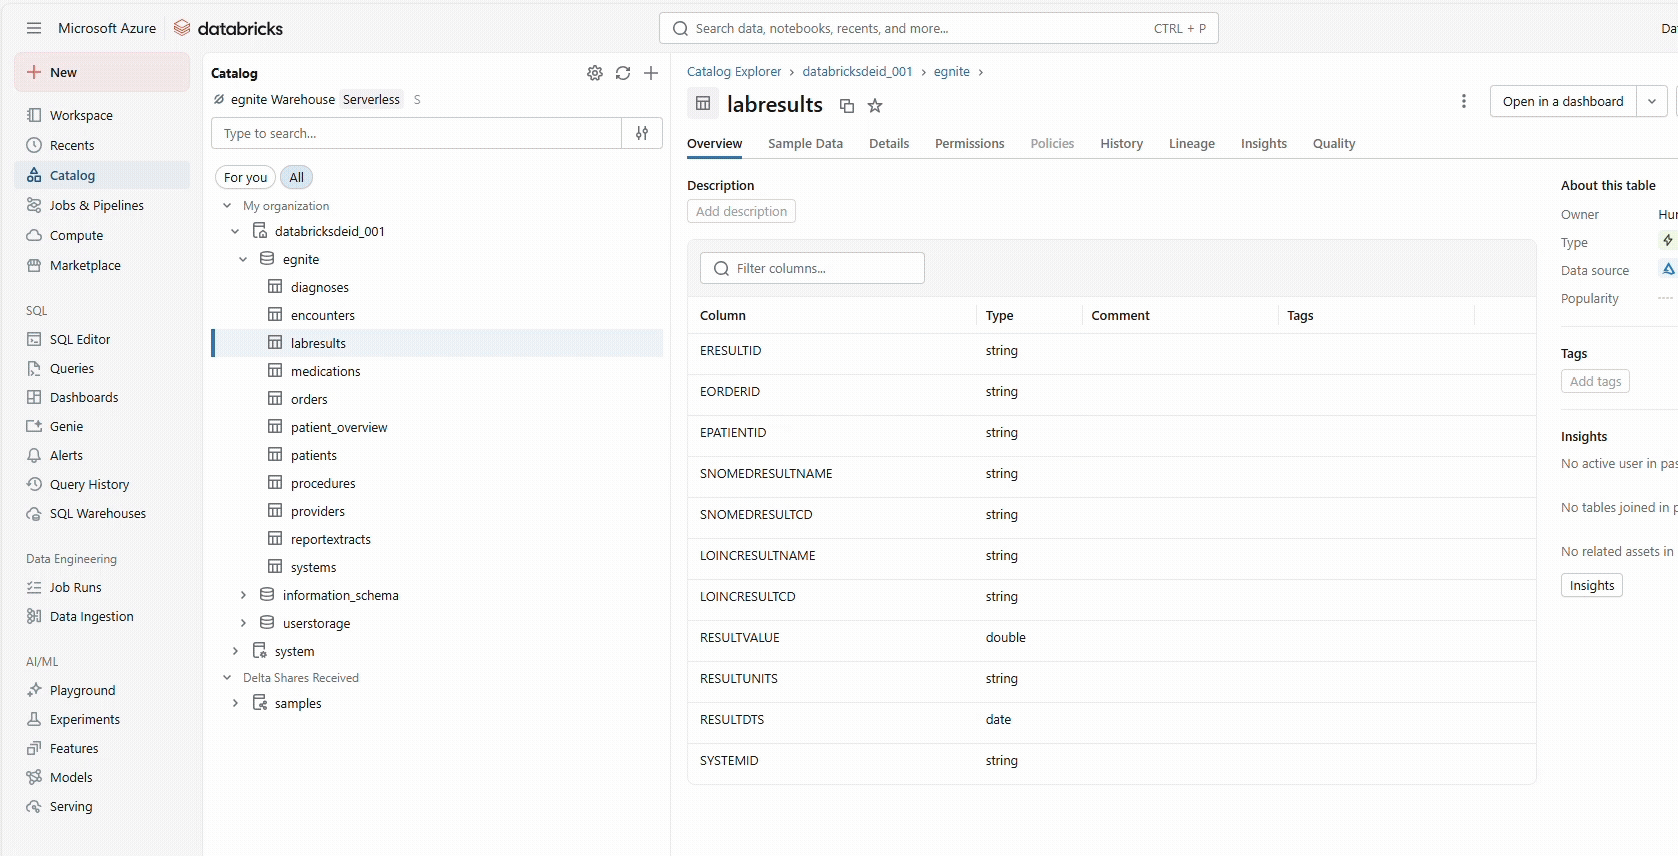This screenshot has height=856, width=1678.
Task: Open the medications table in tree
Action: click(x=325, y=371)
